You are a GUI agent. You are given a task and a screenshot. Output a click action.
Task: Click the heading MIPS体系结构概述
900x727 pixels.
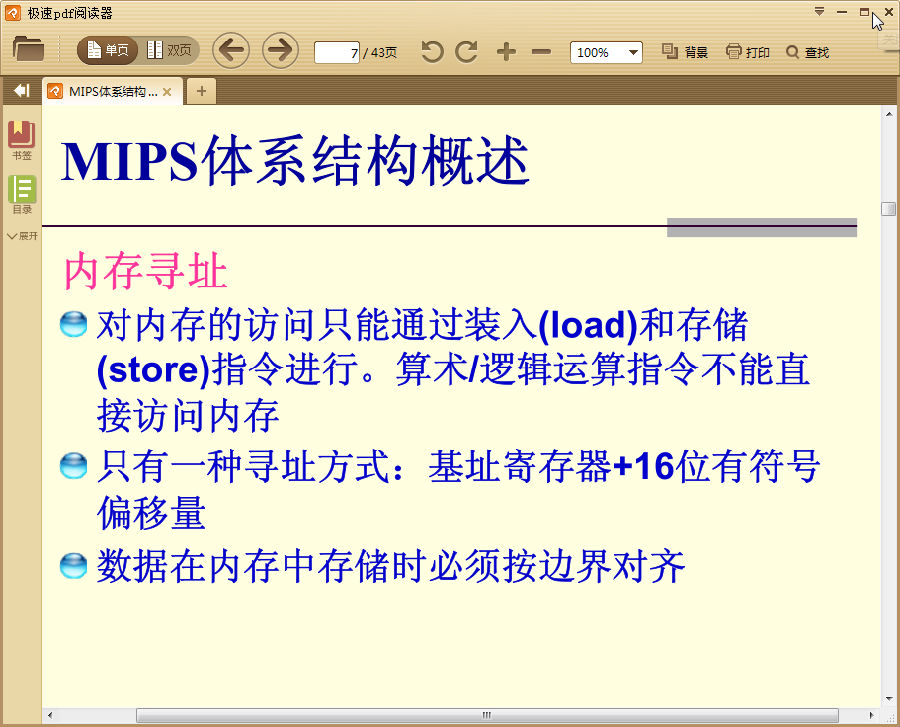click(x=294, y=161)
